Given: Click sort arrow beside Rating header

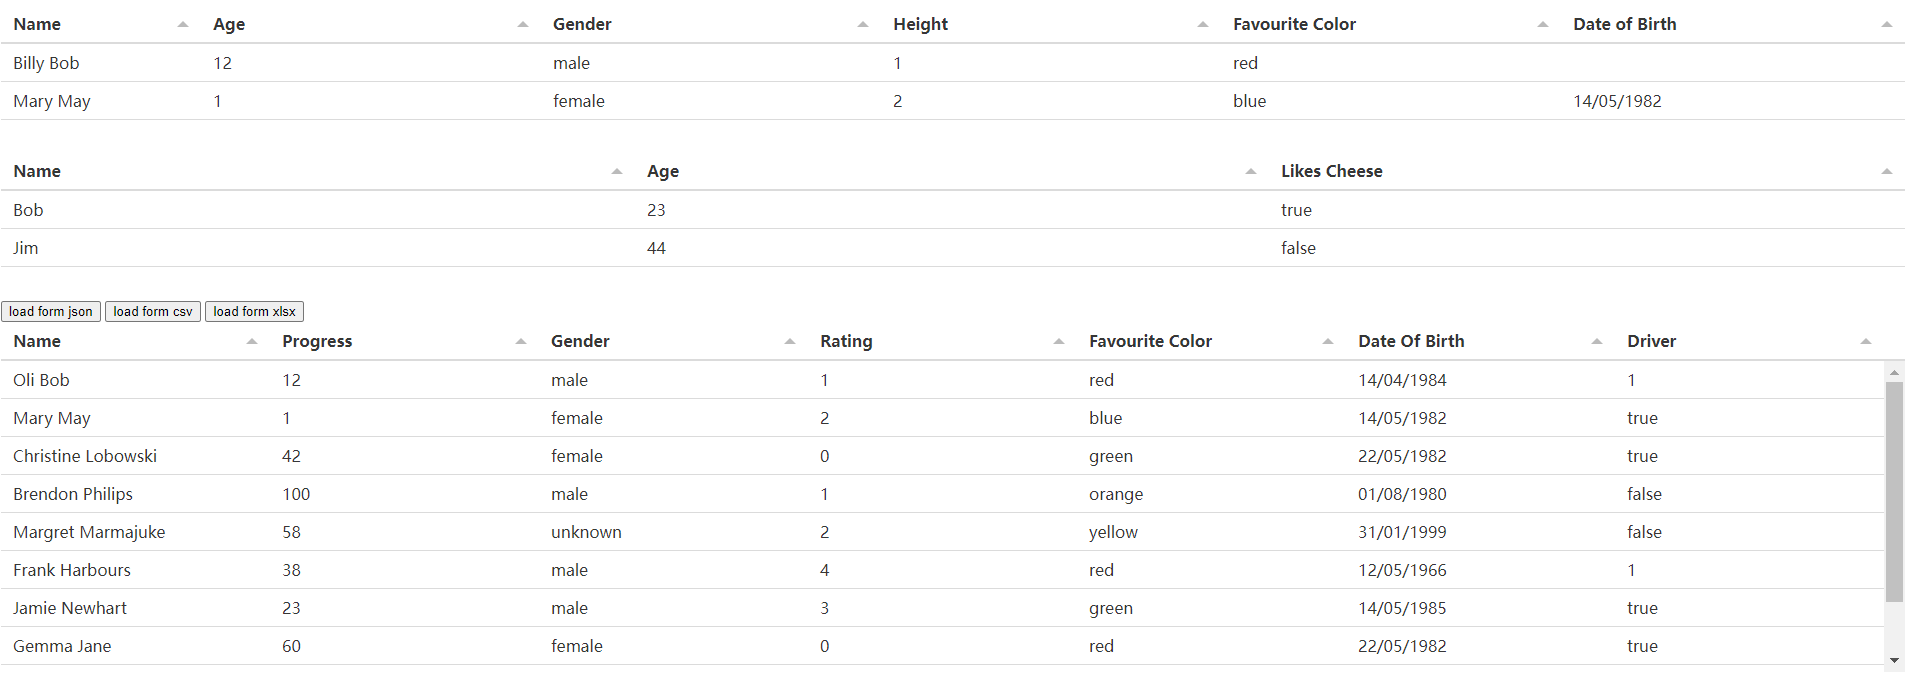Looking at the screenshot, I should 1058,342.
